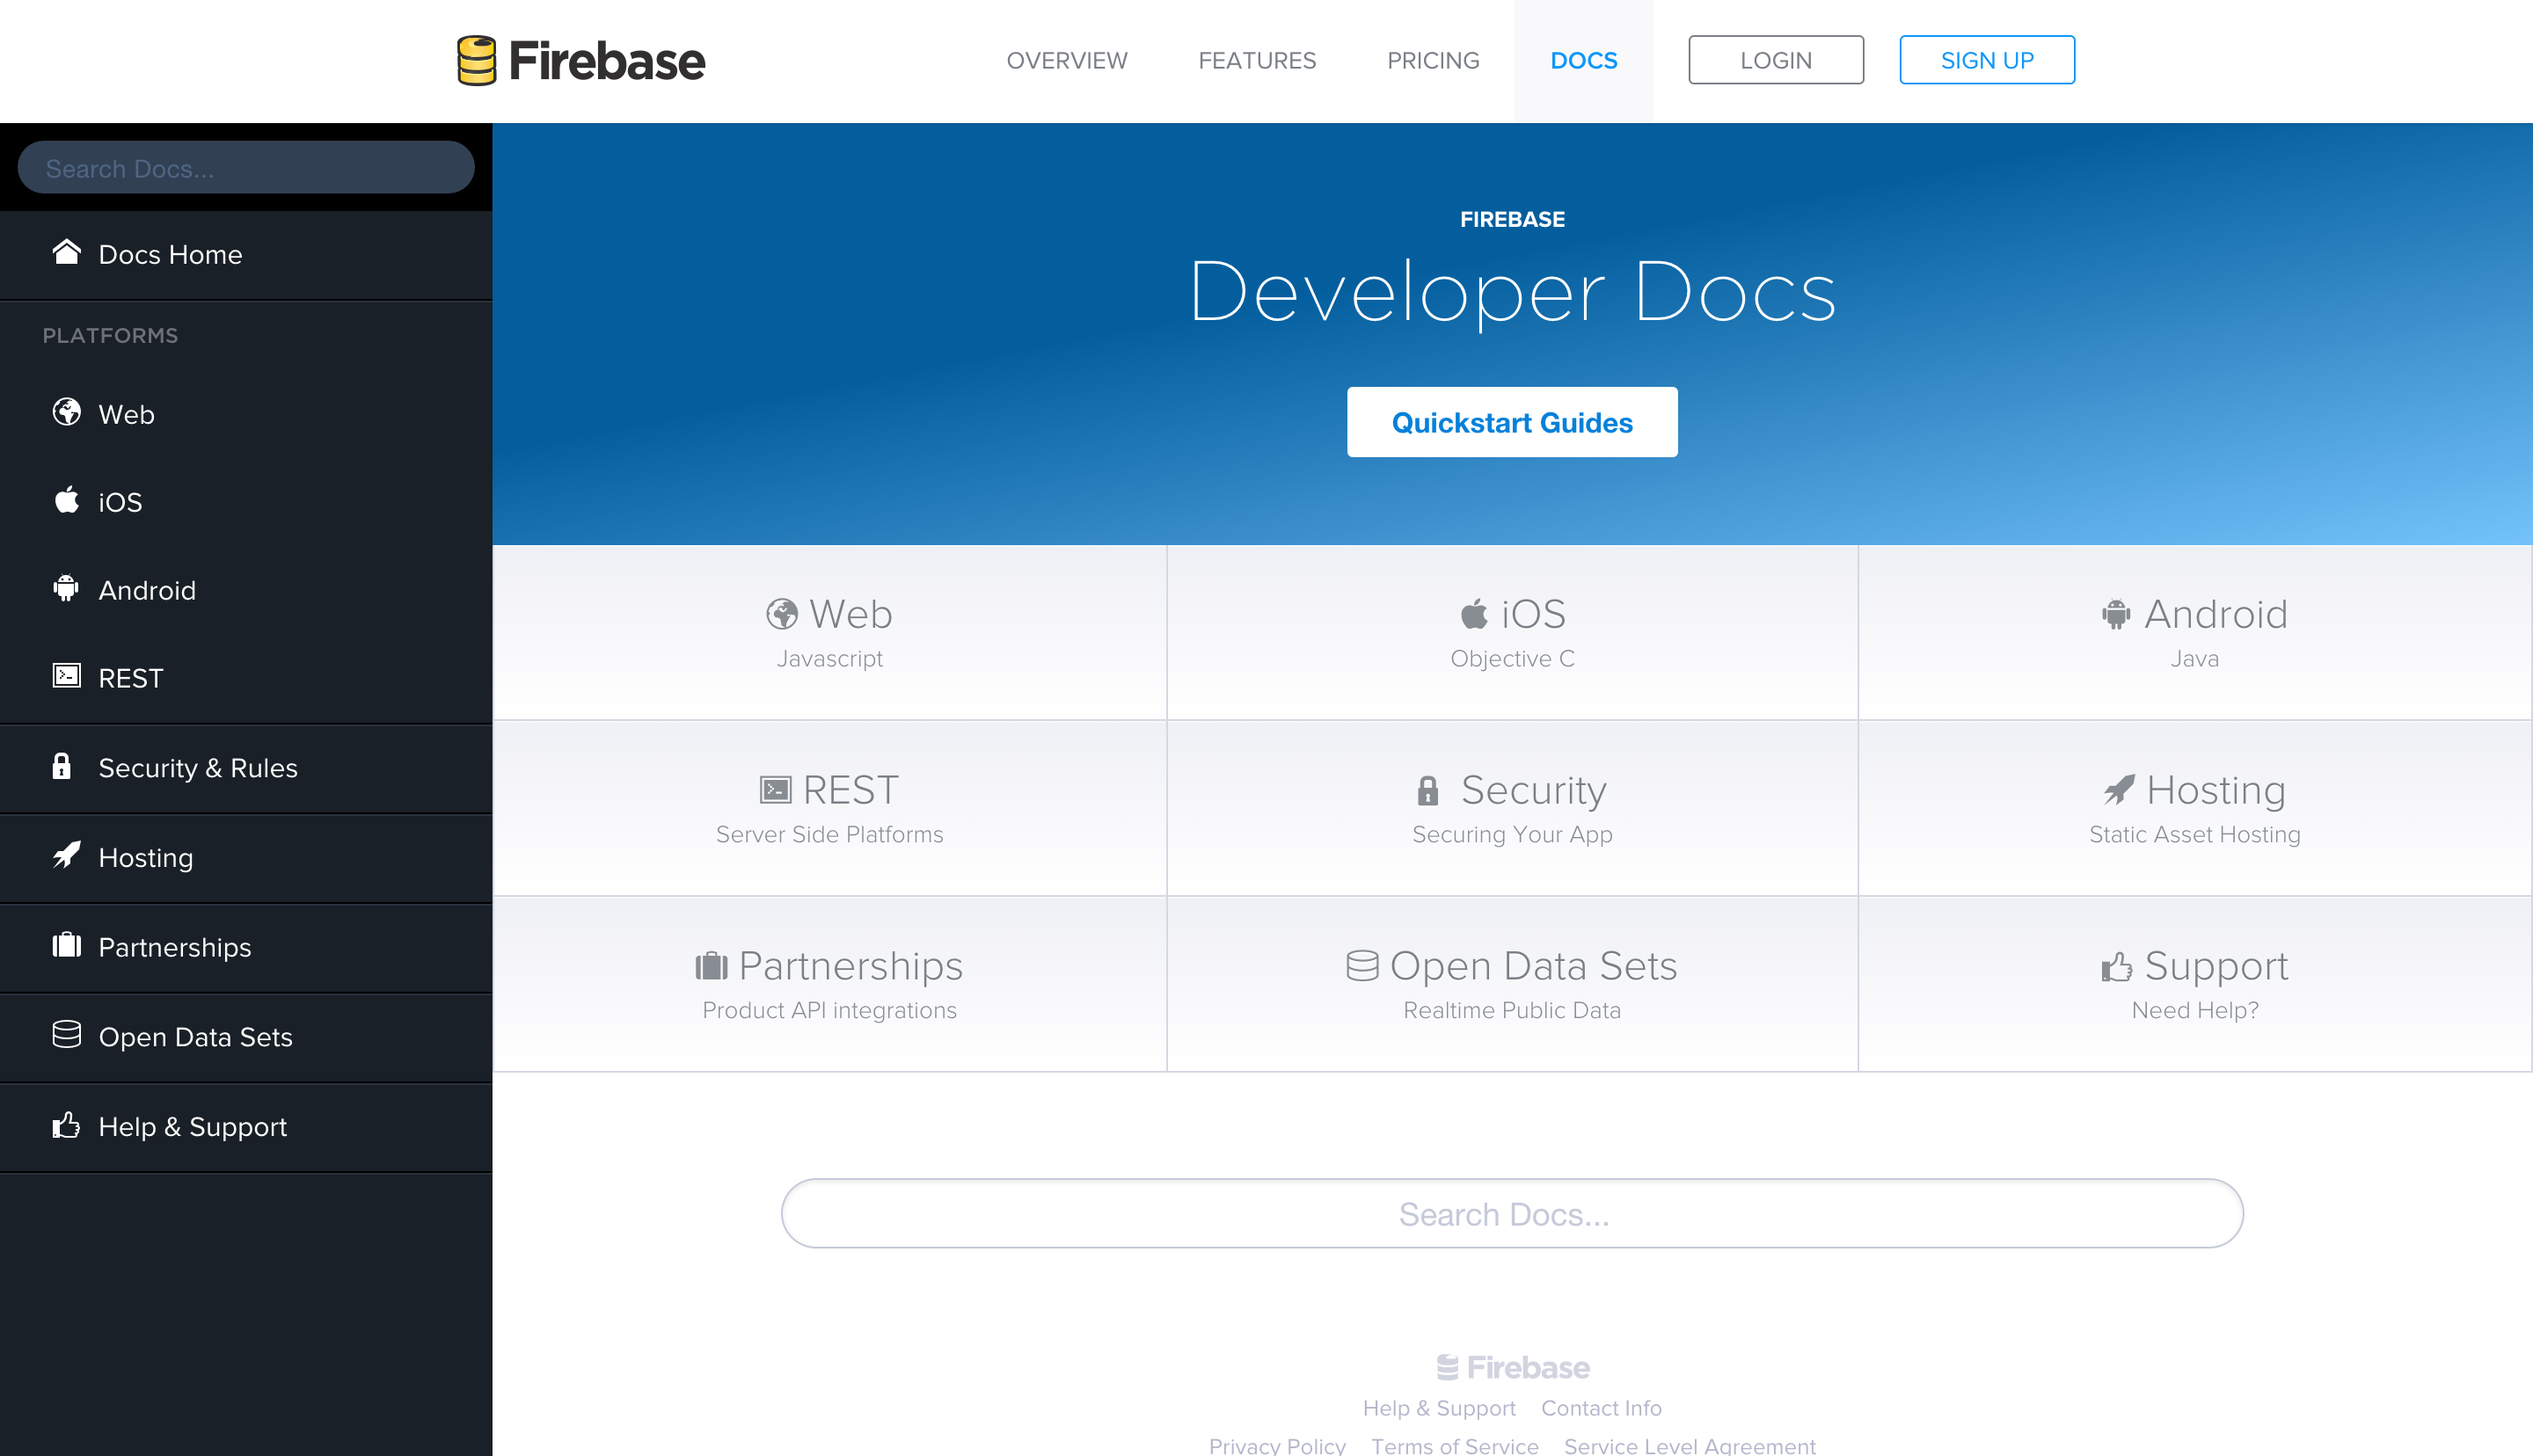
Task: Open the Web card subtitle Javascript
Action: tap(829, 658)
